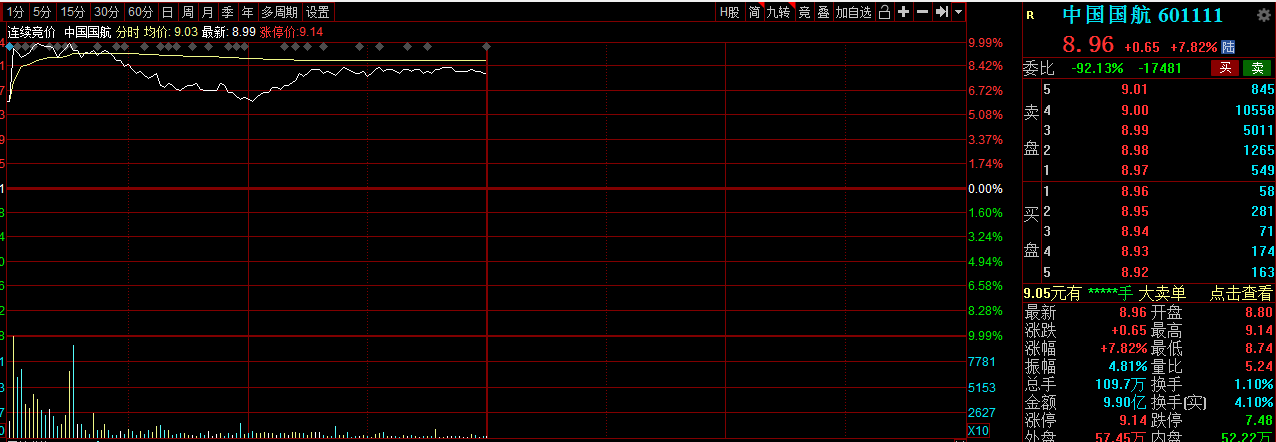Click the X10 volume scale label
Screen dimensions: 1276x442
tap(979, 431)
